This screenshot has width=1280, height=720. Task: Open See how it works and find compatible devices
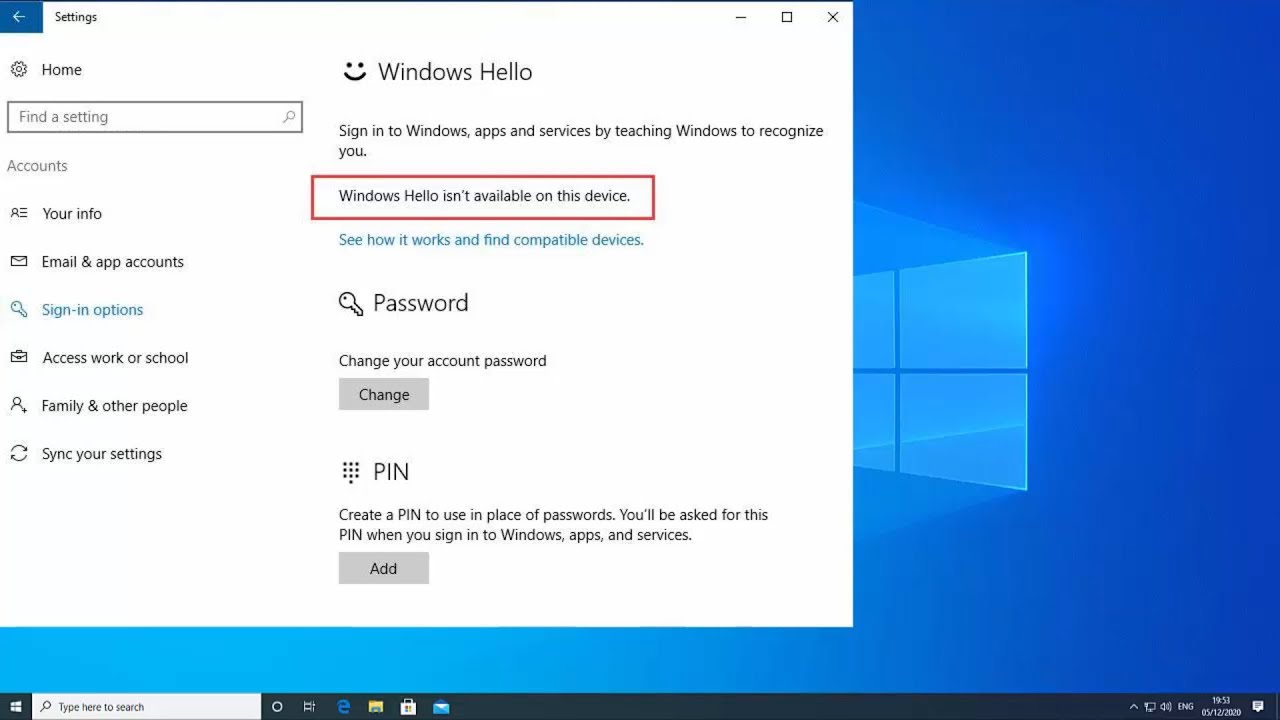coord(491,240)
